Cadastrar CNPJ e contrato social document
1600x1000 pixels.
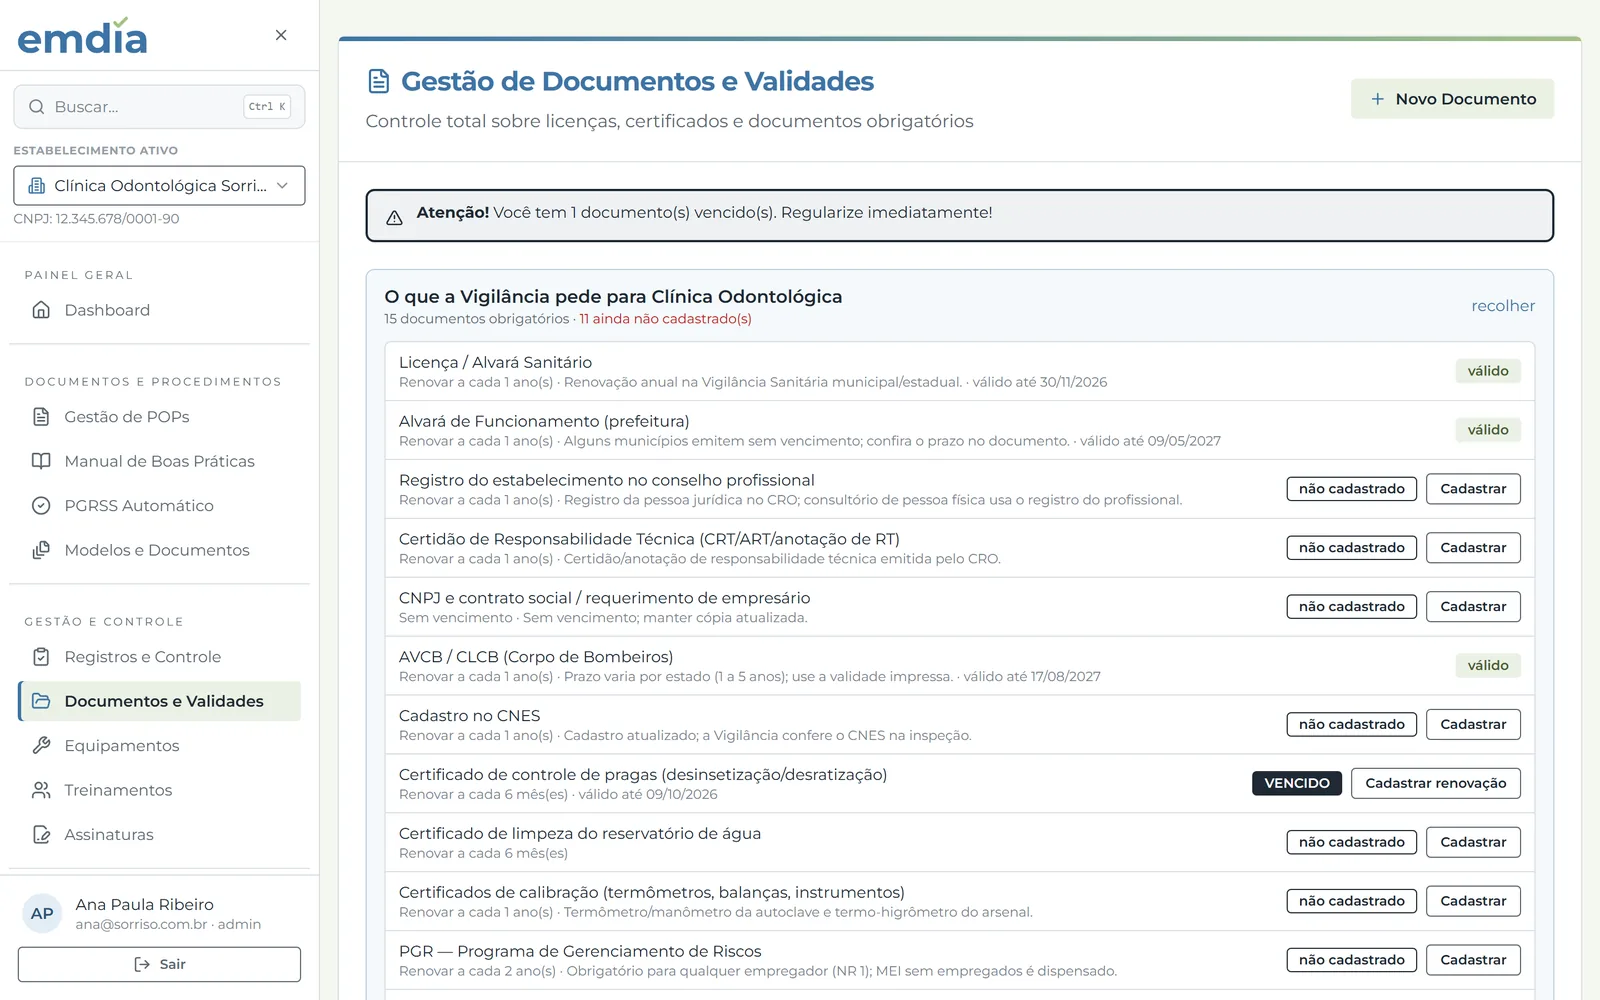[x=1473, y=607]
